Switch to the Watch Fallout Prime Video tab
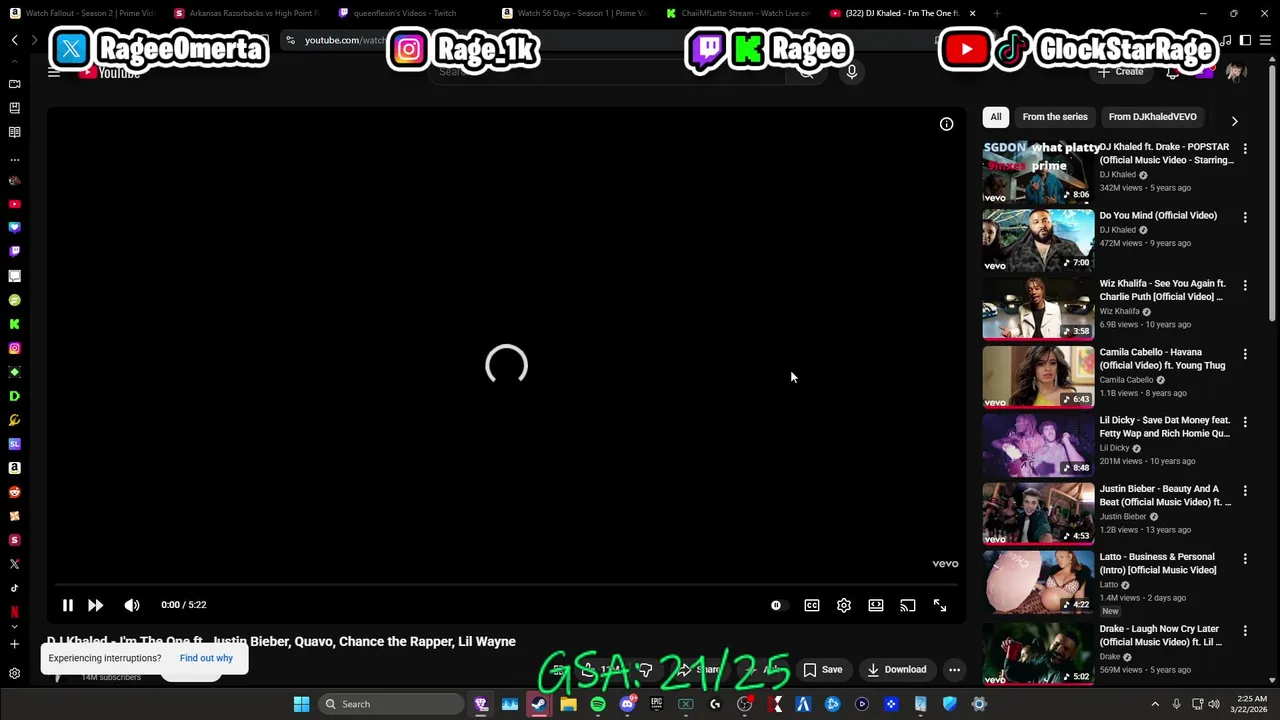This screenshot has height=720, width=1280. (x=83, y=13)
